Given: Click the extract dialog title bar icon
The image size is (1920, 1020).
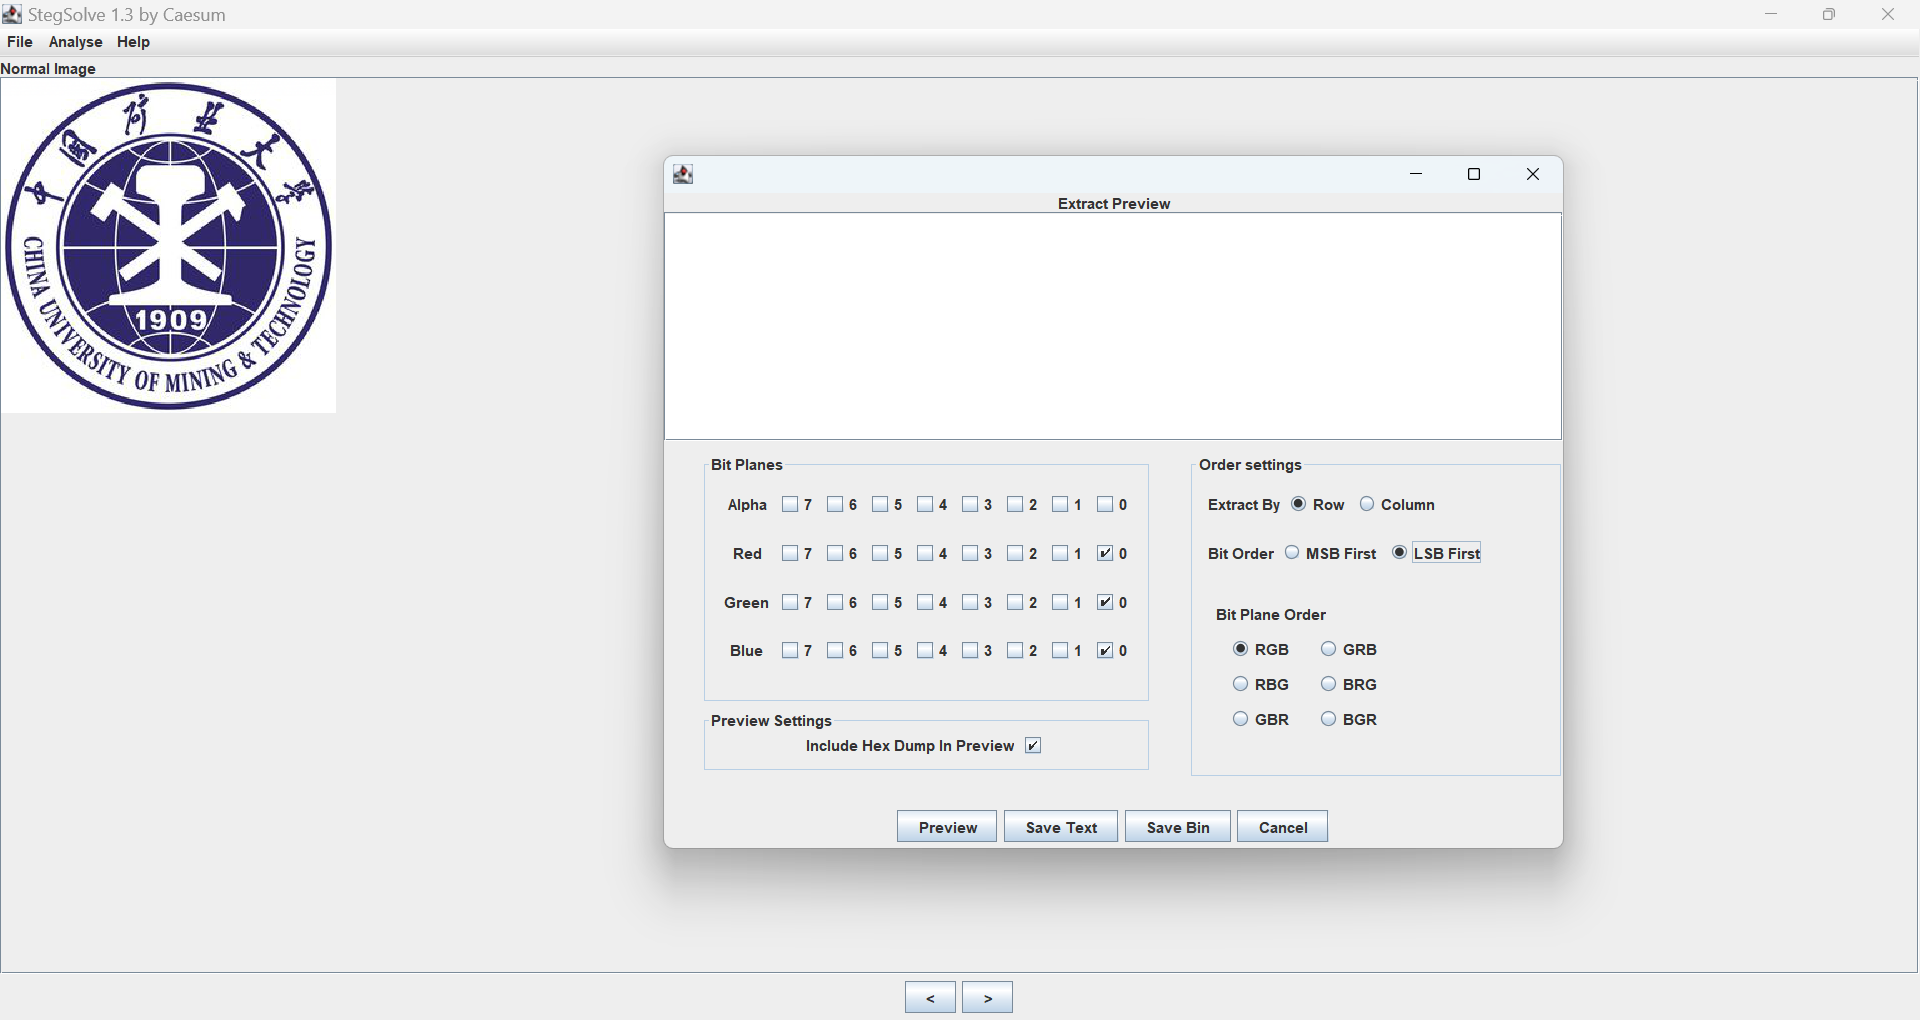Looking at the screenshot, I should (x=683, y=175).
